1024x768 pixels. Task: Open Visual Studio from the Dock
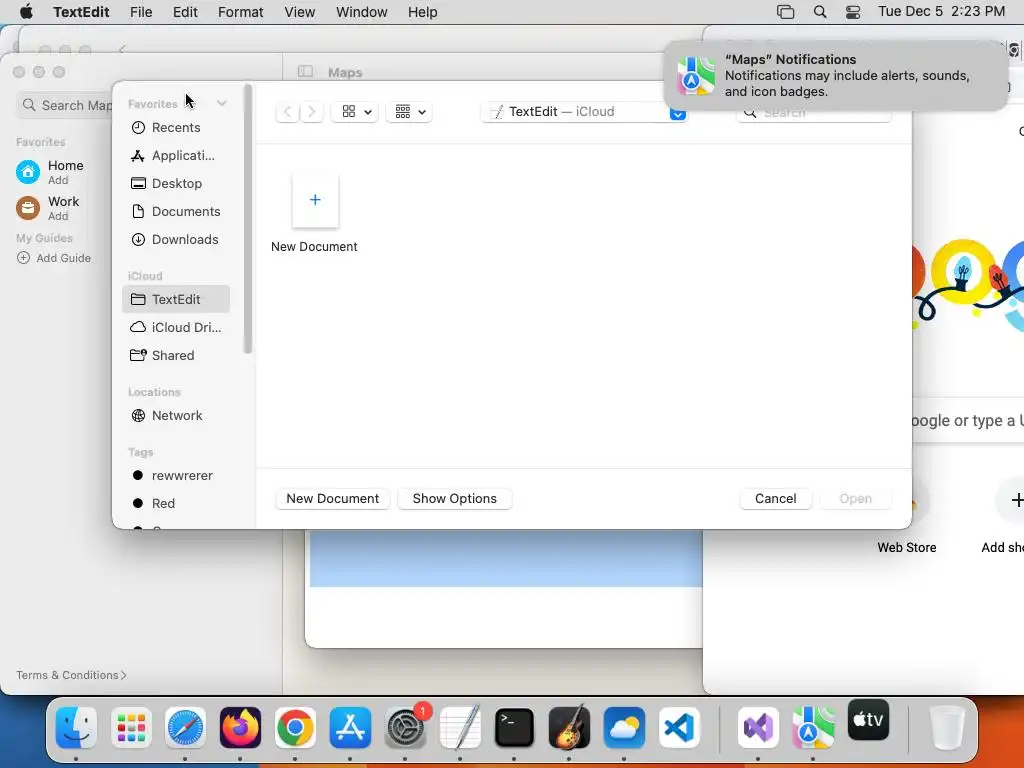758,728
